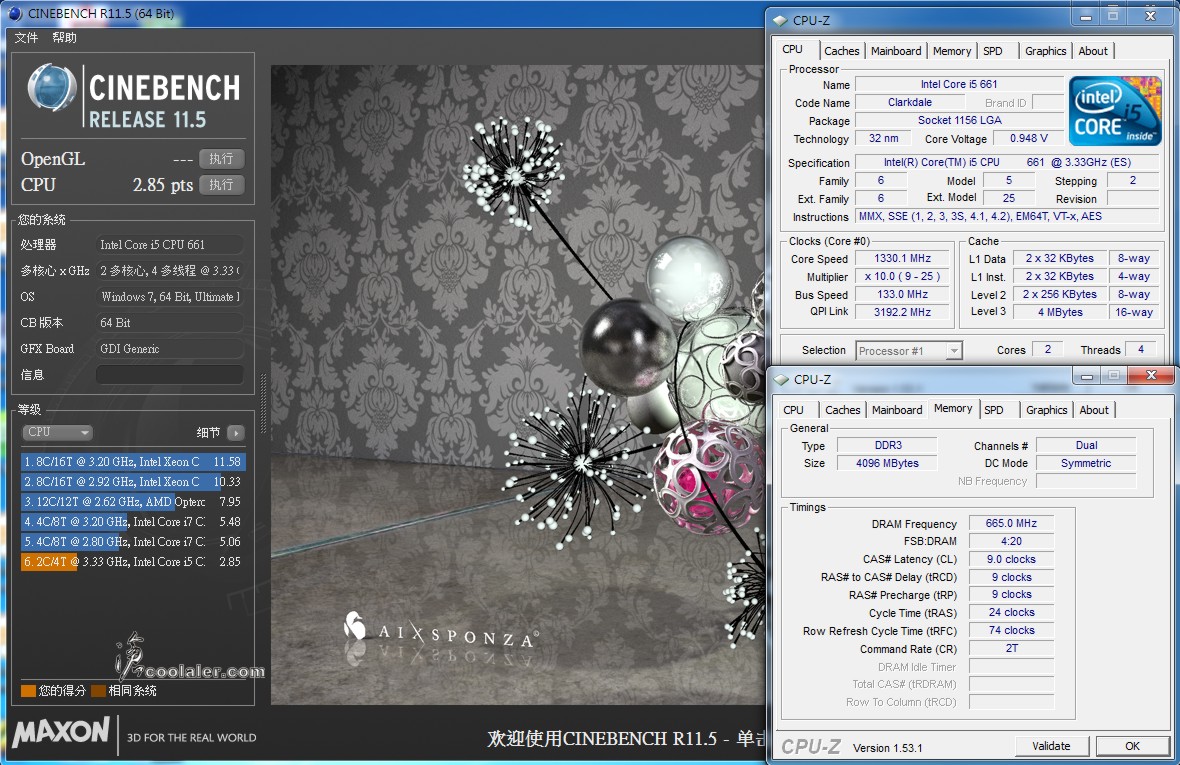Click the x 10.0 multiplier value

click(902, 276)
